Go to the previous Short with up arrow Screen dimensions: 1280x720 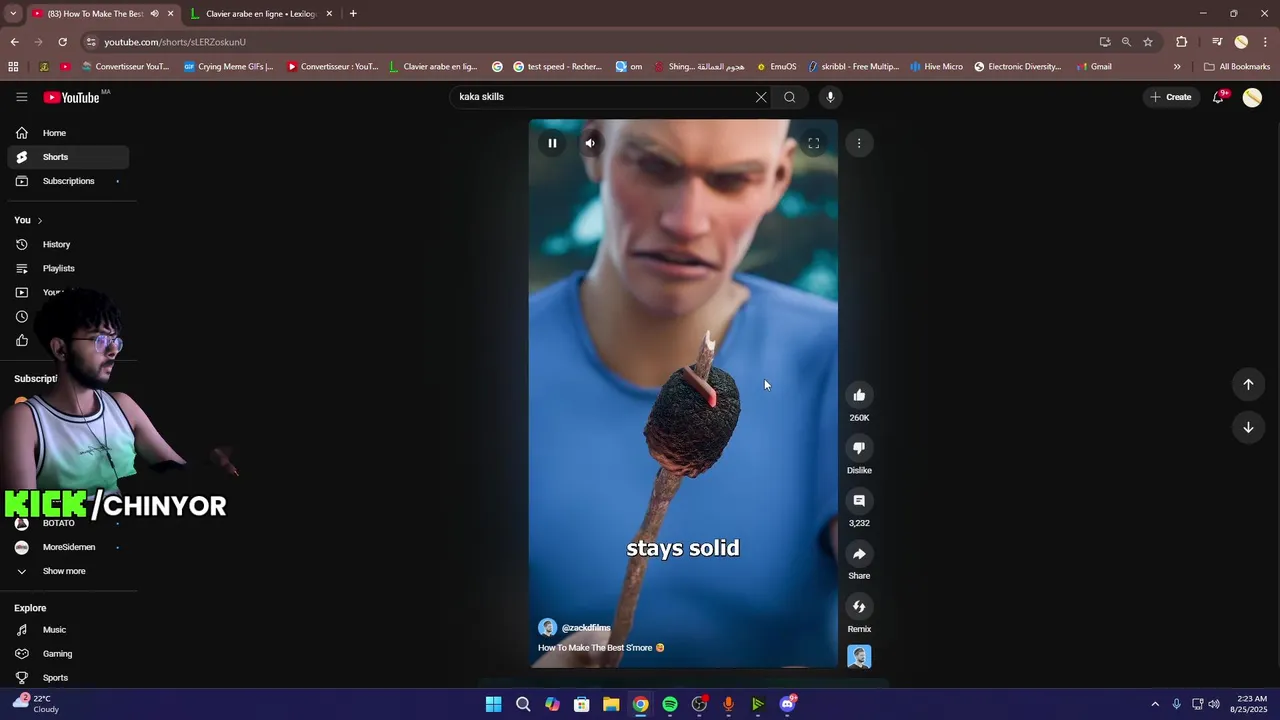1248,384
